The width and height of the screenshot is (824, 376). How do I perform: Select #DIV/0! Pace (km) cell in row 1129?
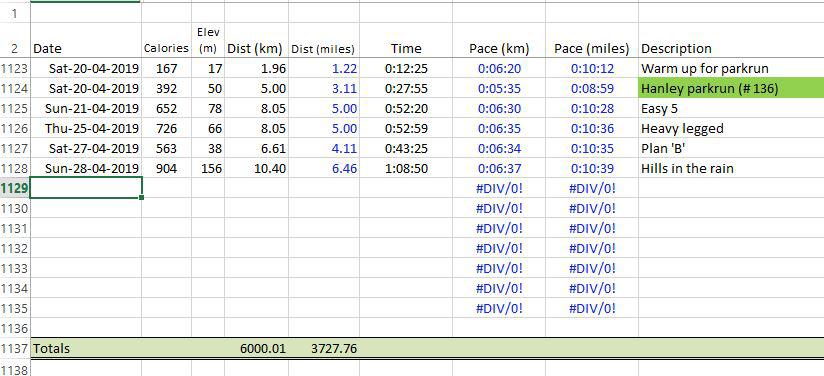tap(499, 188)
